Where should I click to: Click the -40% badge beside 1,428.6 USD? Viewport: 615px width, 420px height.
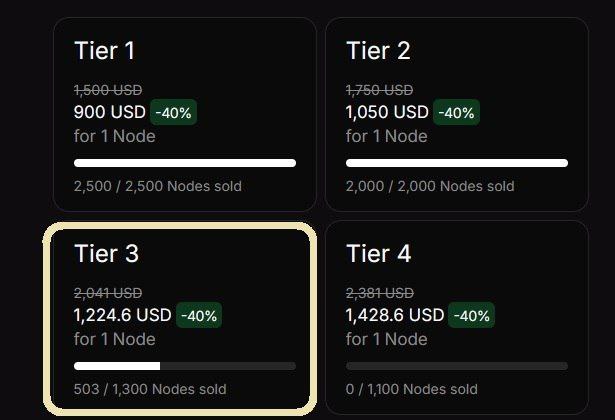(472, 315)
